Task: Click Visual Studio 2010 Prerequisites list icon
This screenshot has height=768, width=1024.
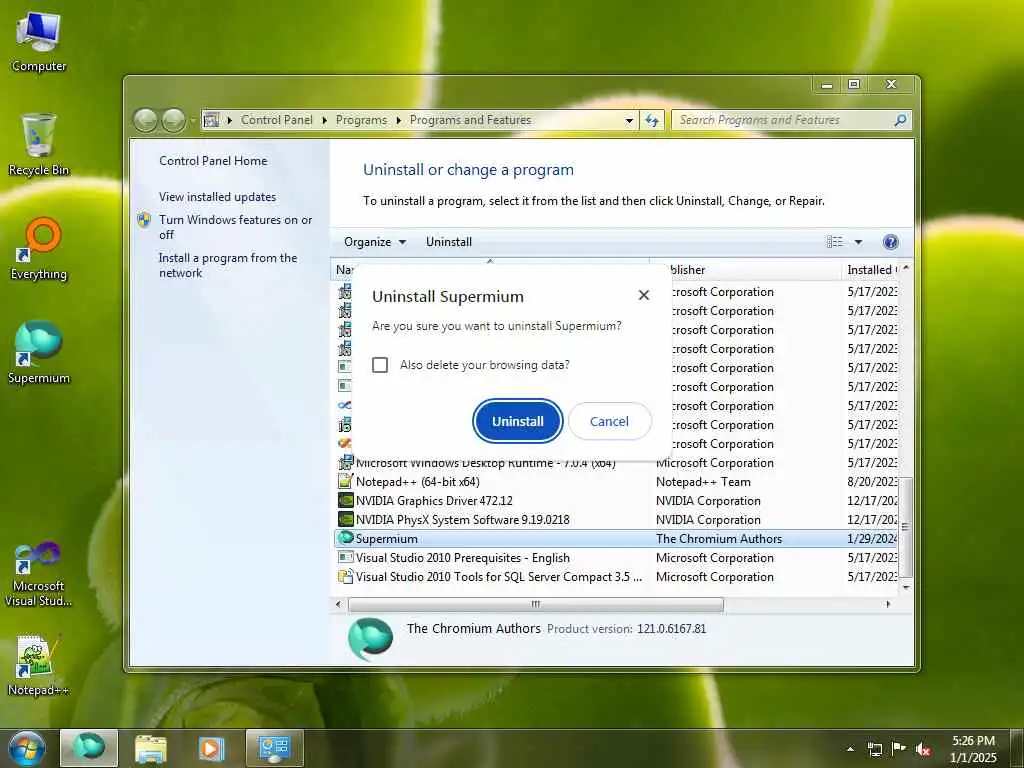Action: point(345,557)
